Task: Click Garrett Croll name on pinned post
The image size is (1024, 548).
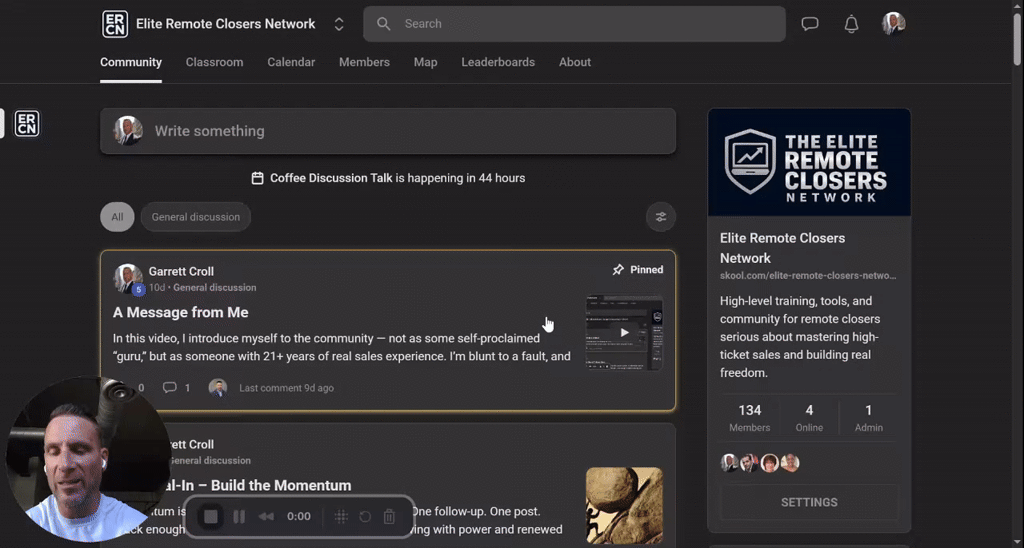Action: point(181,271)
